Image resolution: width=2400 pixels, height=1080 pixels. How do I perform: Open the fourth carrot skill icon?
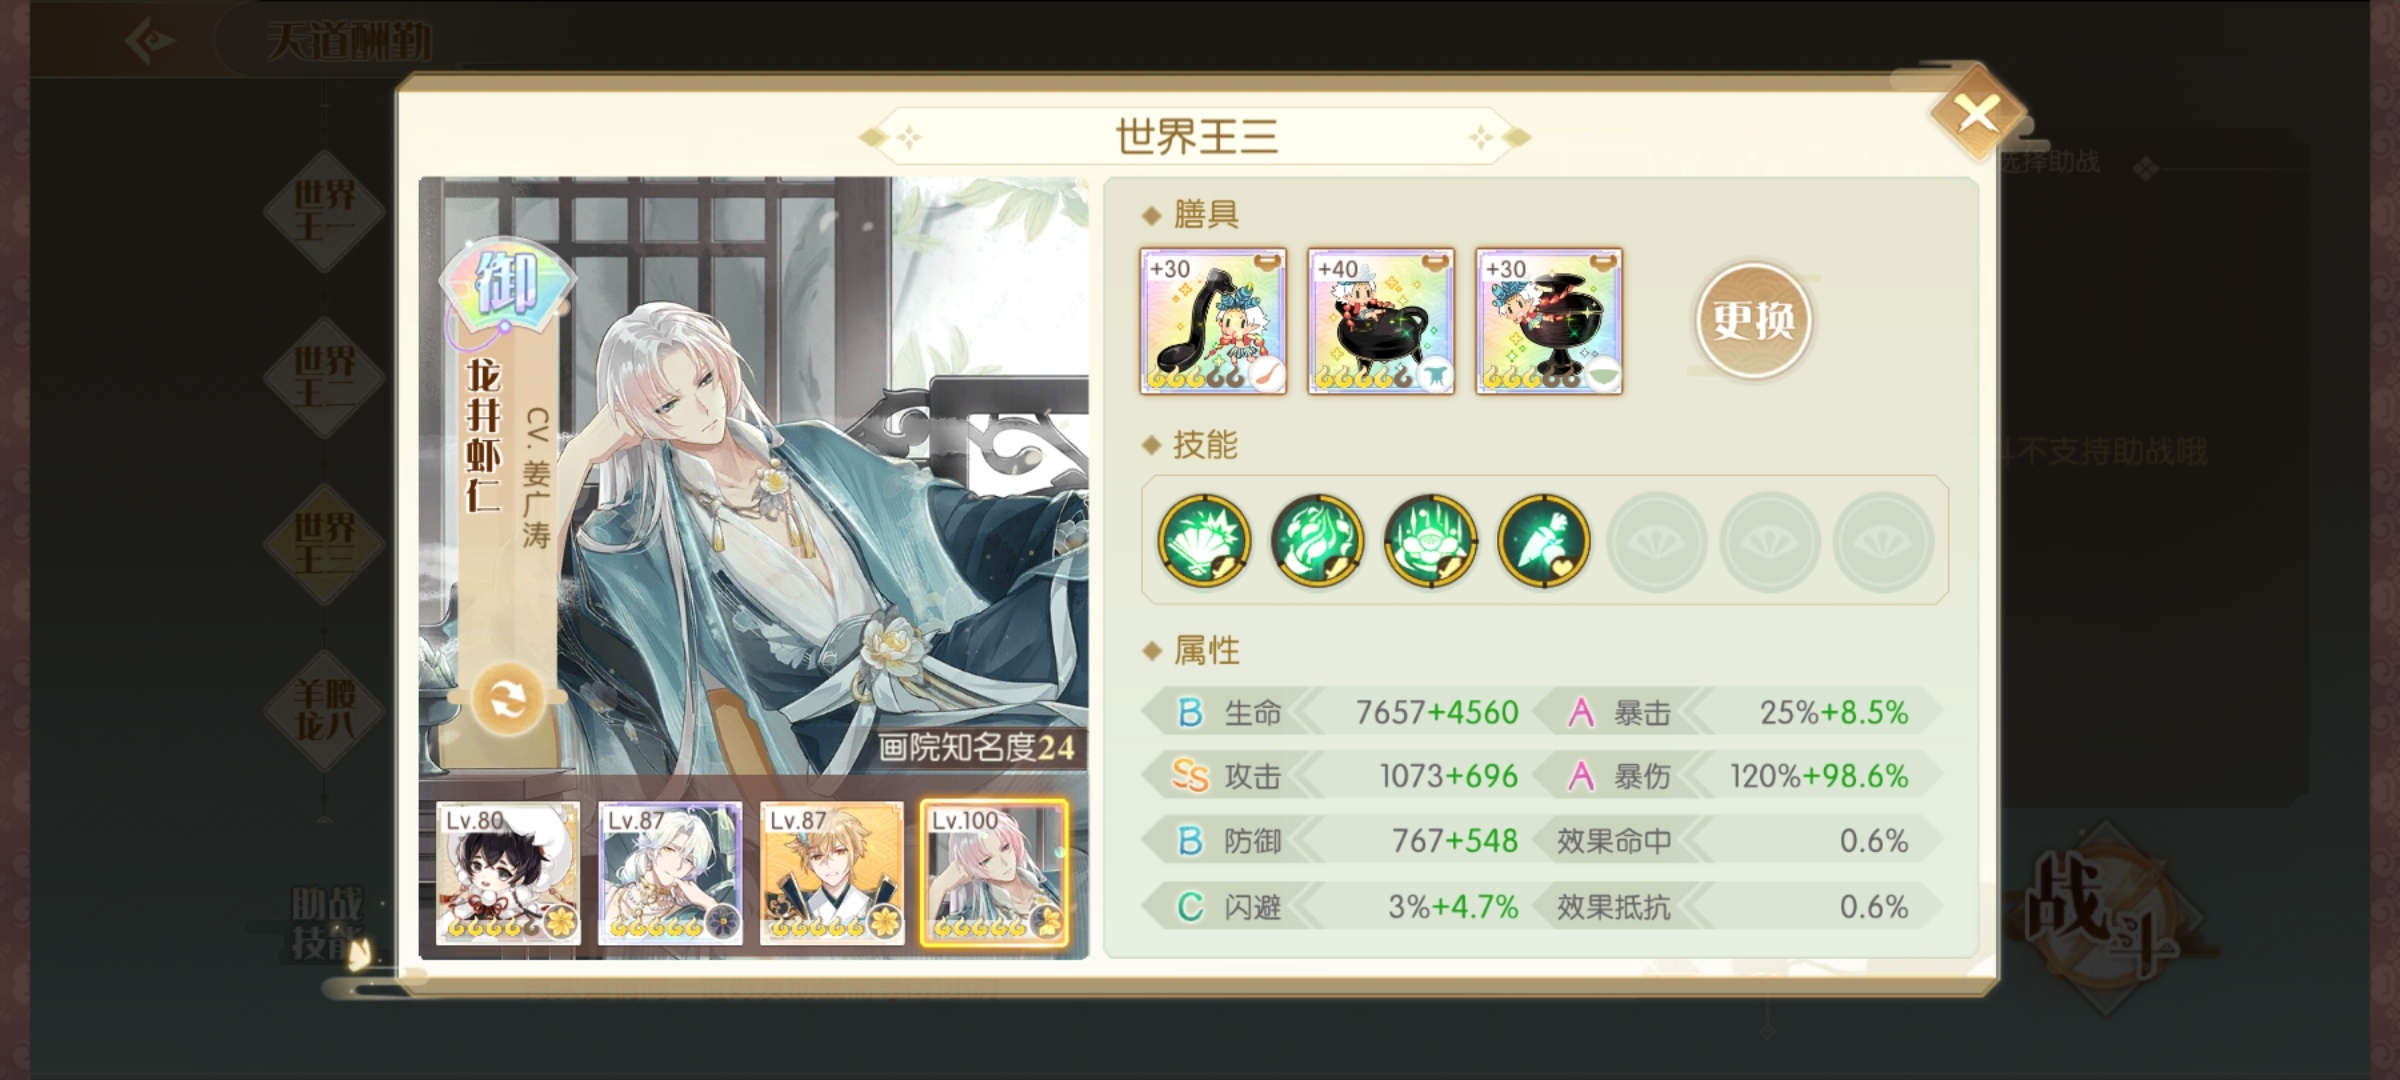pos(1544,541)
